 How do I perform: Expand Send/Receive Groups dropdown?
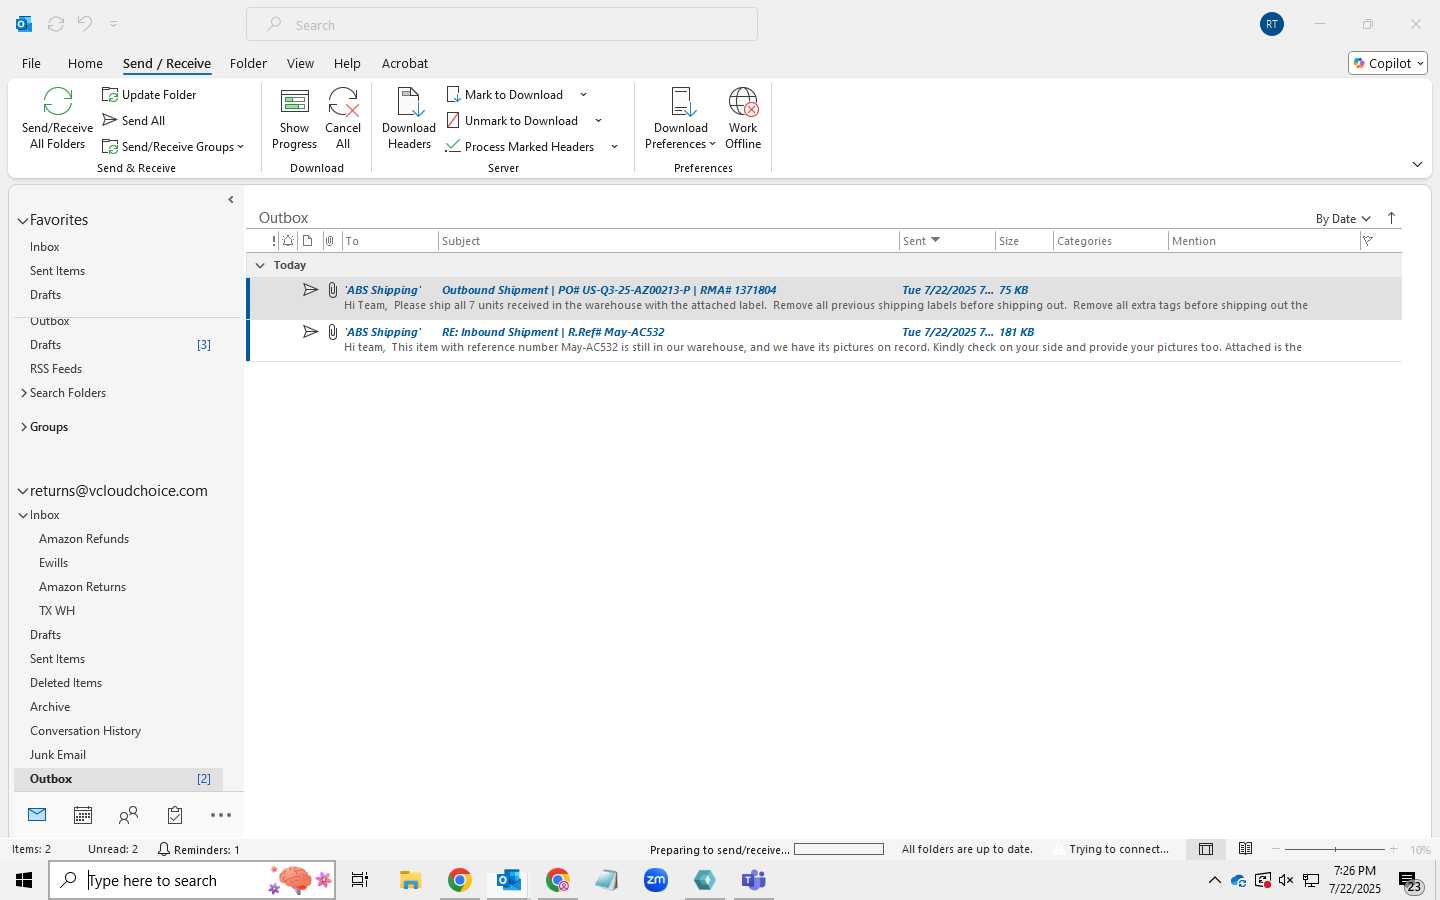173,147
